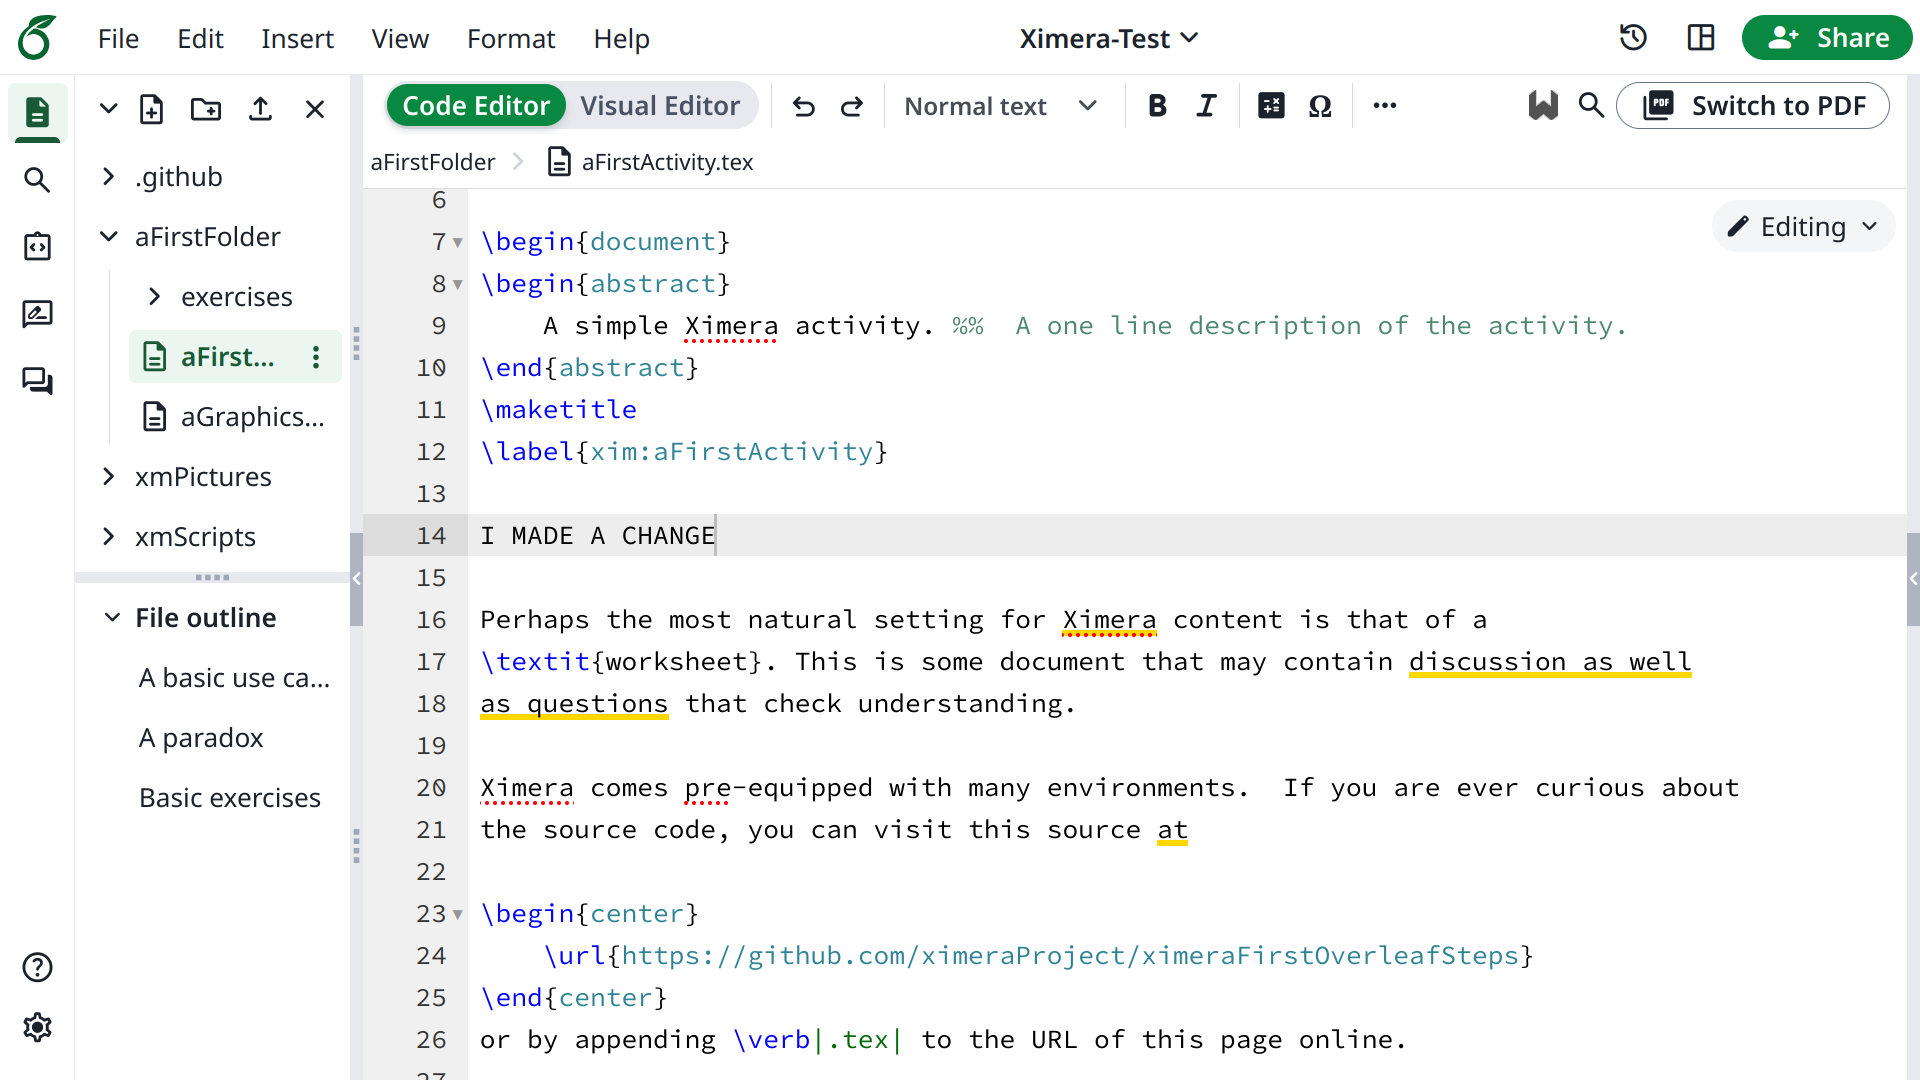
Task: Click Switch to PDF button
Action: tap(1753, 106)
